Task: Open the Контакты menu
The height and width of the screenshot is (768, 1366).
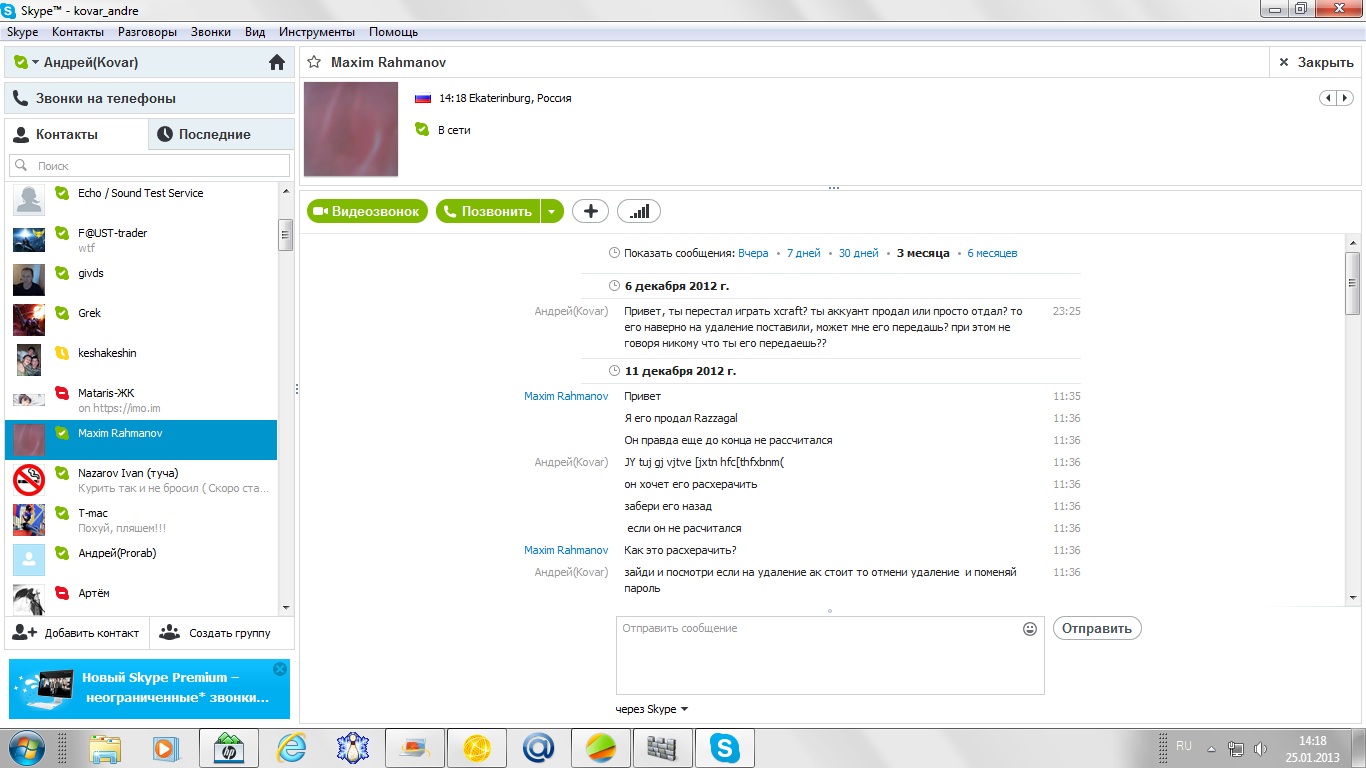Action: (x=78, y=32)
